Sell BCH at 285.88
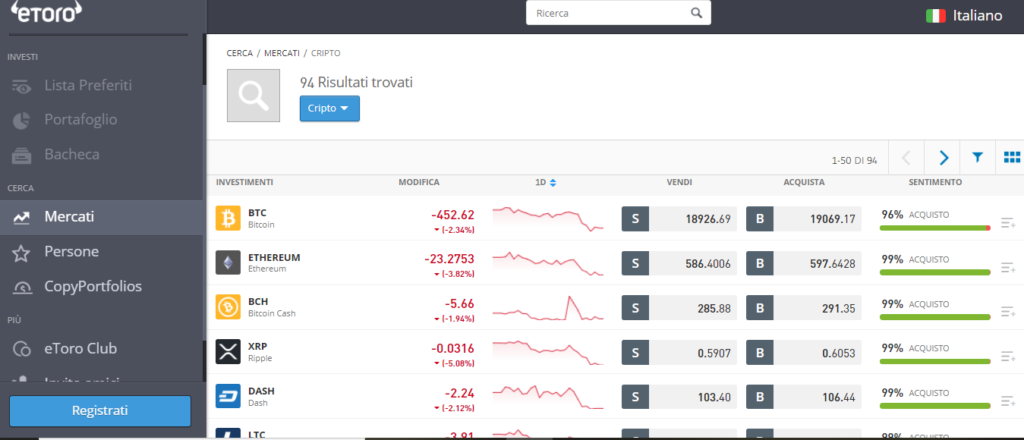The height and width of the screenshot is (440, 1024). click(679, 308)
